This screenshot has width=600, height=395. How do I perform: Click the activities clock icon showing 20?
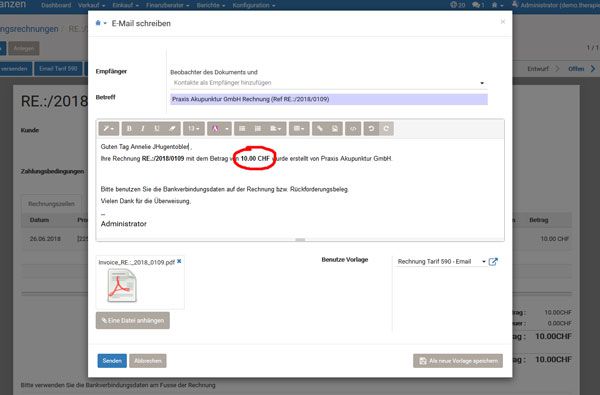pyautogui.click(x=458, y=5)
